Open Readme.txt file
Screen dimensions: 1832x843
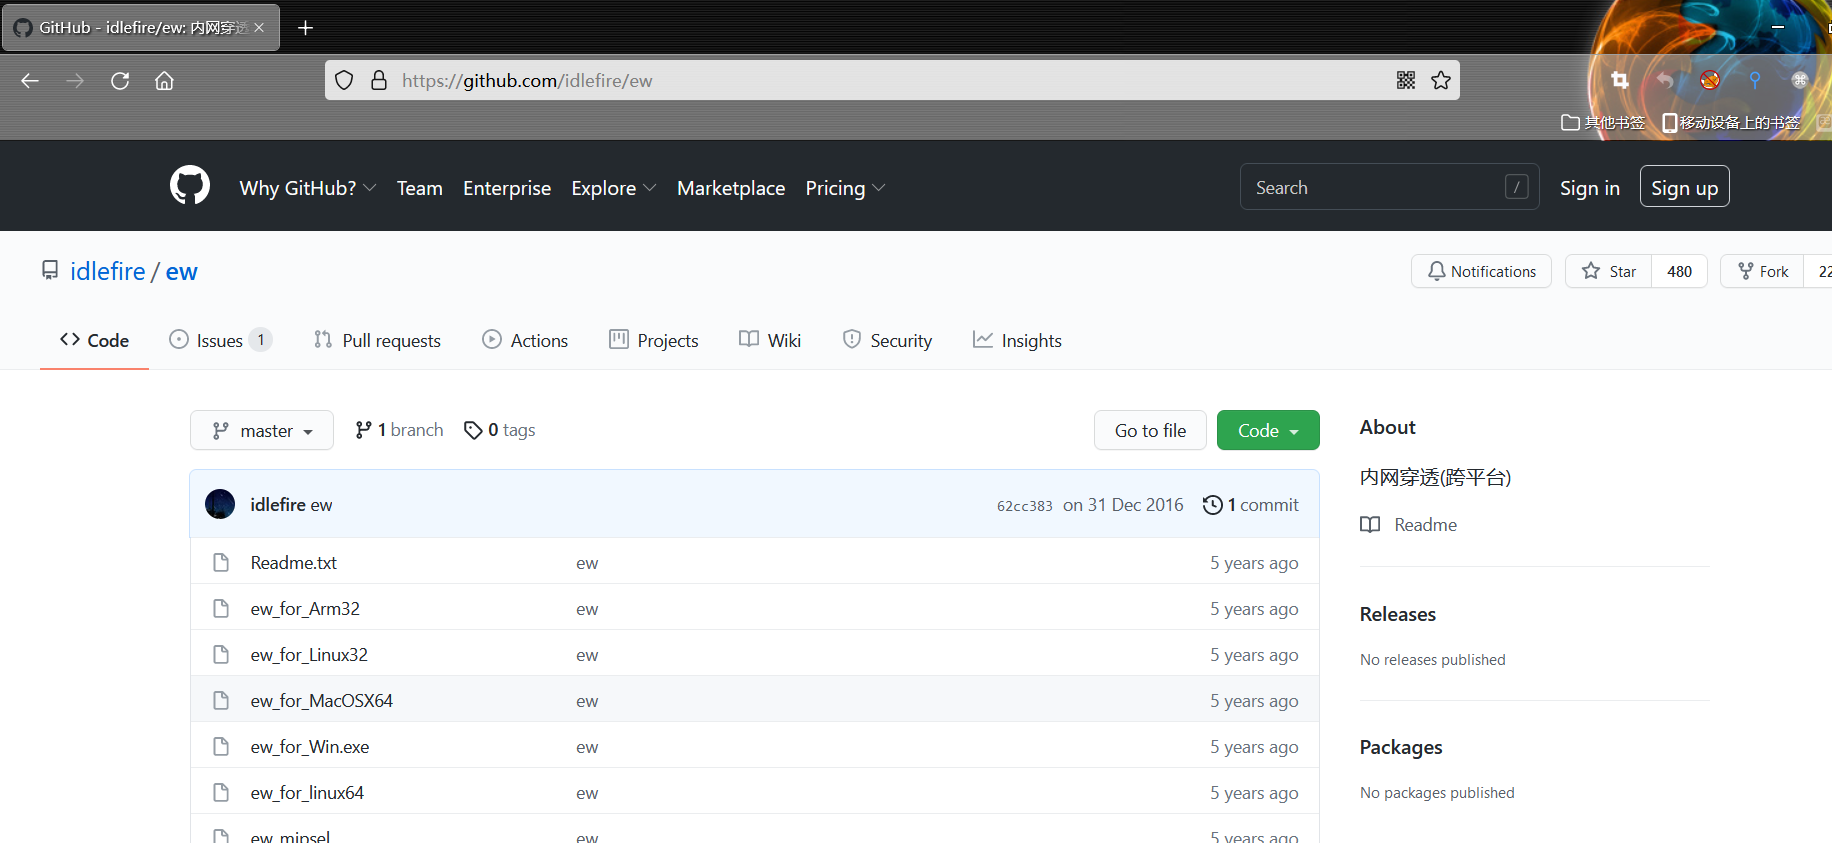[294, 562]
